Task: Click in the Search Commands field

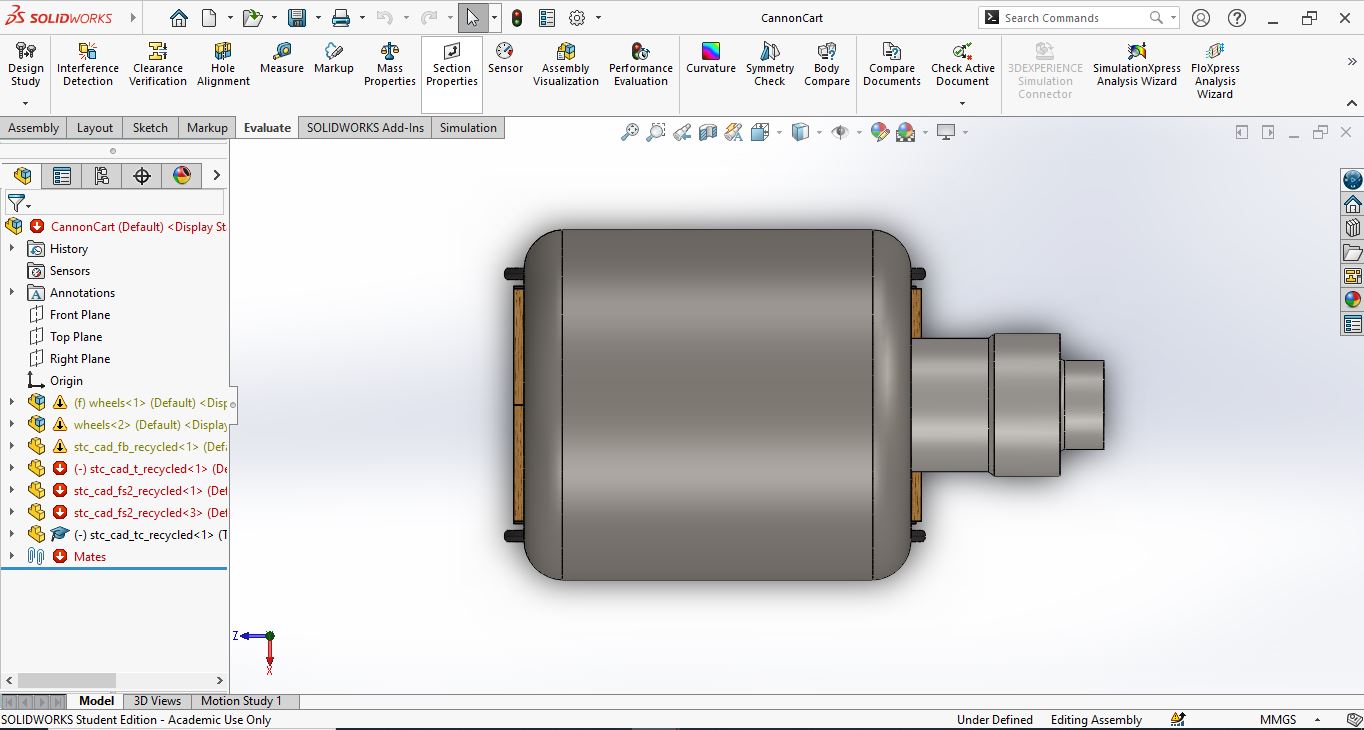Action: coord(1073,18)
